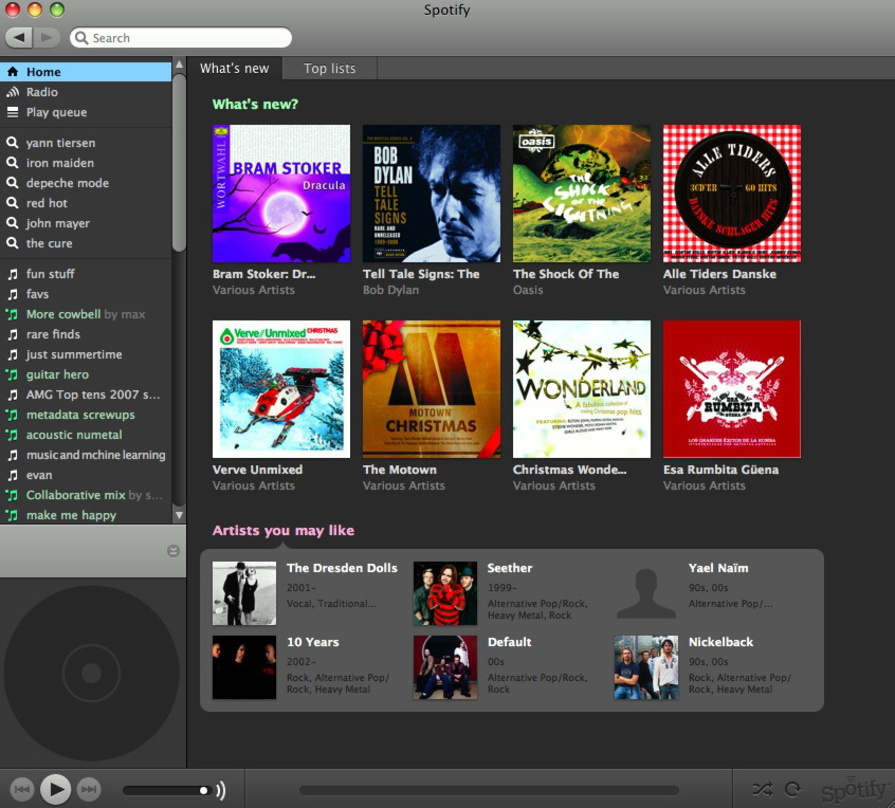The image size is (895, 808).
Task: Open the 'fun stuff' playlist
Action: click(x=86, y=274)
